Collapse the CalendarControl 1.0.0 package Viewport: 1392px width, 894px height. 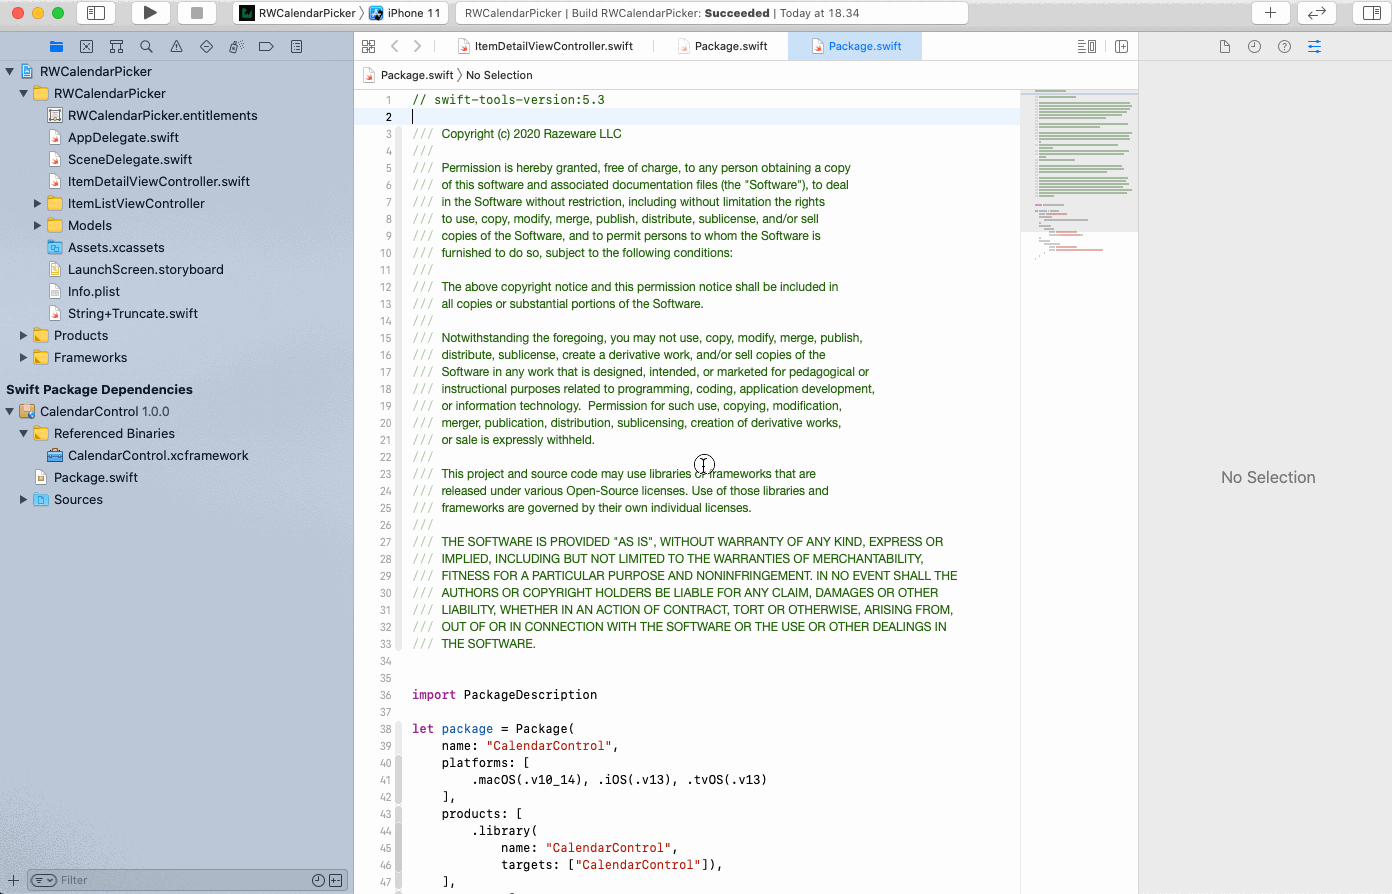[10, 411]
